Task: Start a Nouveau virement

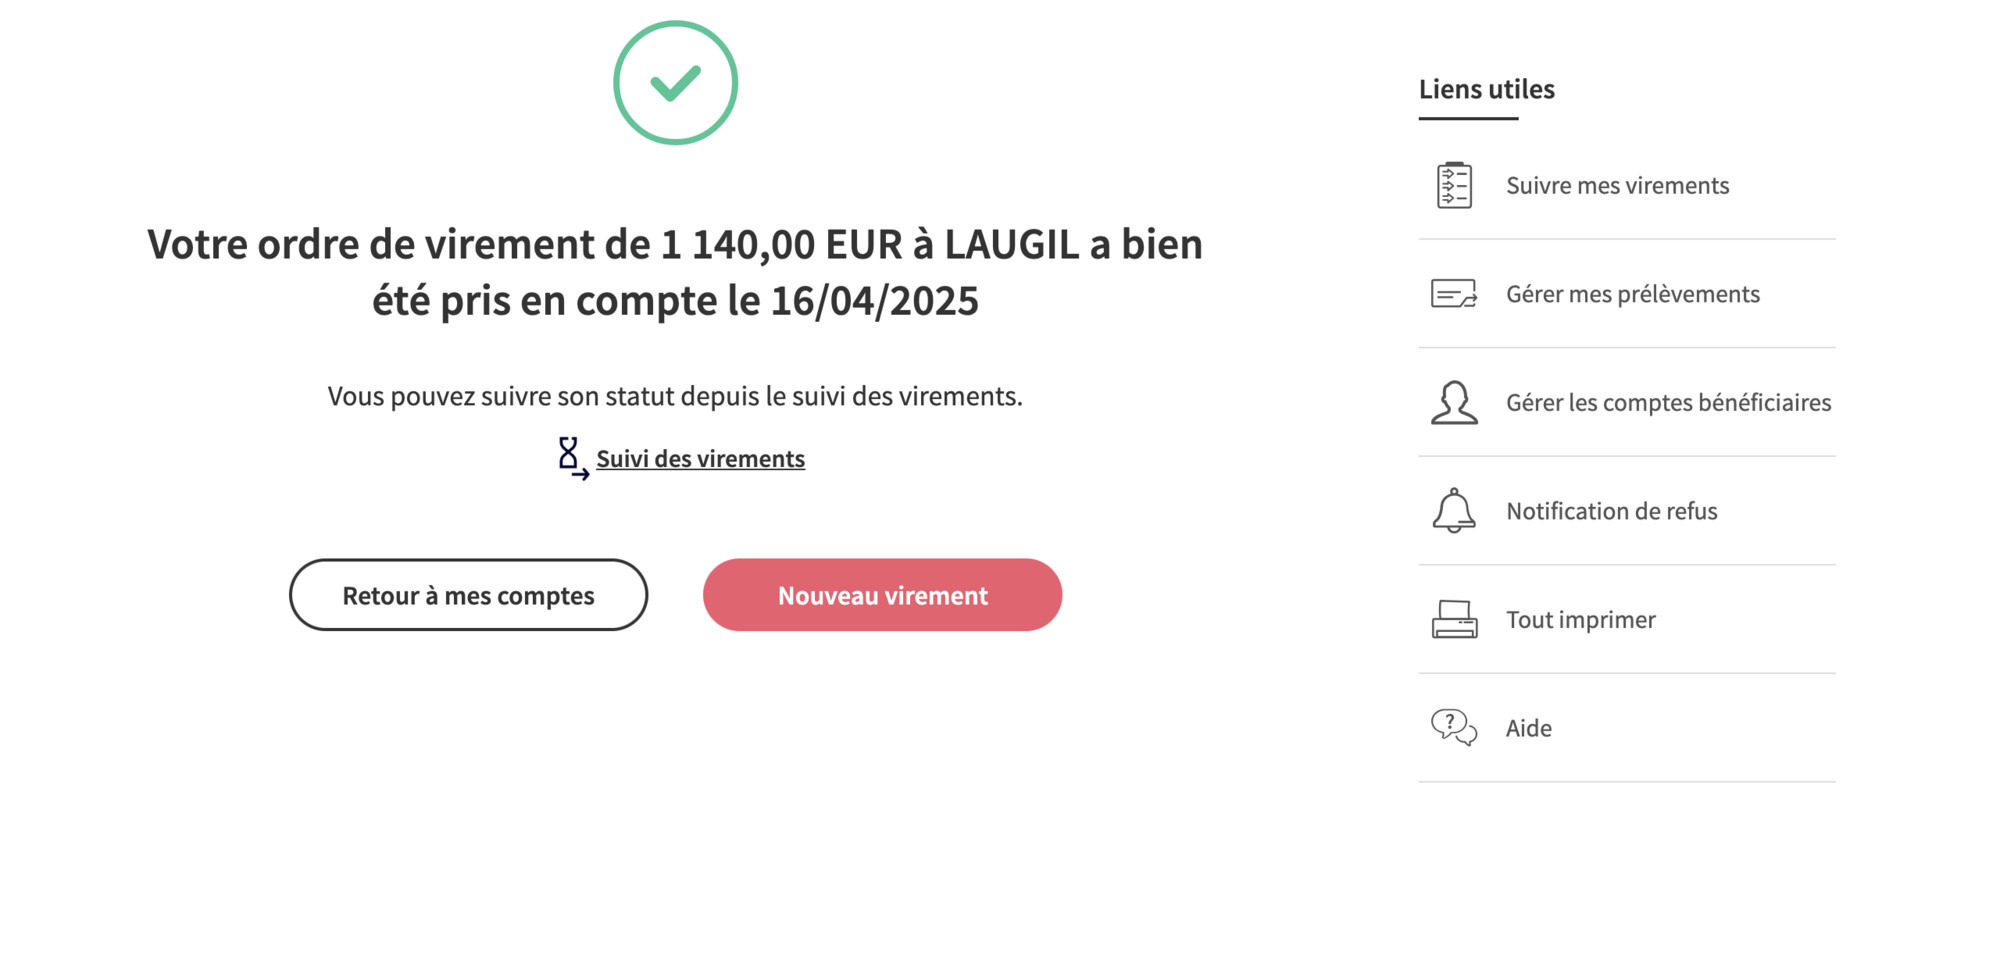Action: tap(882, 595)
